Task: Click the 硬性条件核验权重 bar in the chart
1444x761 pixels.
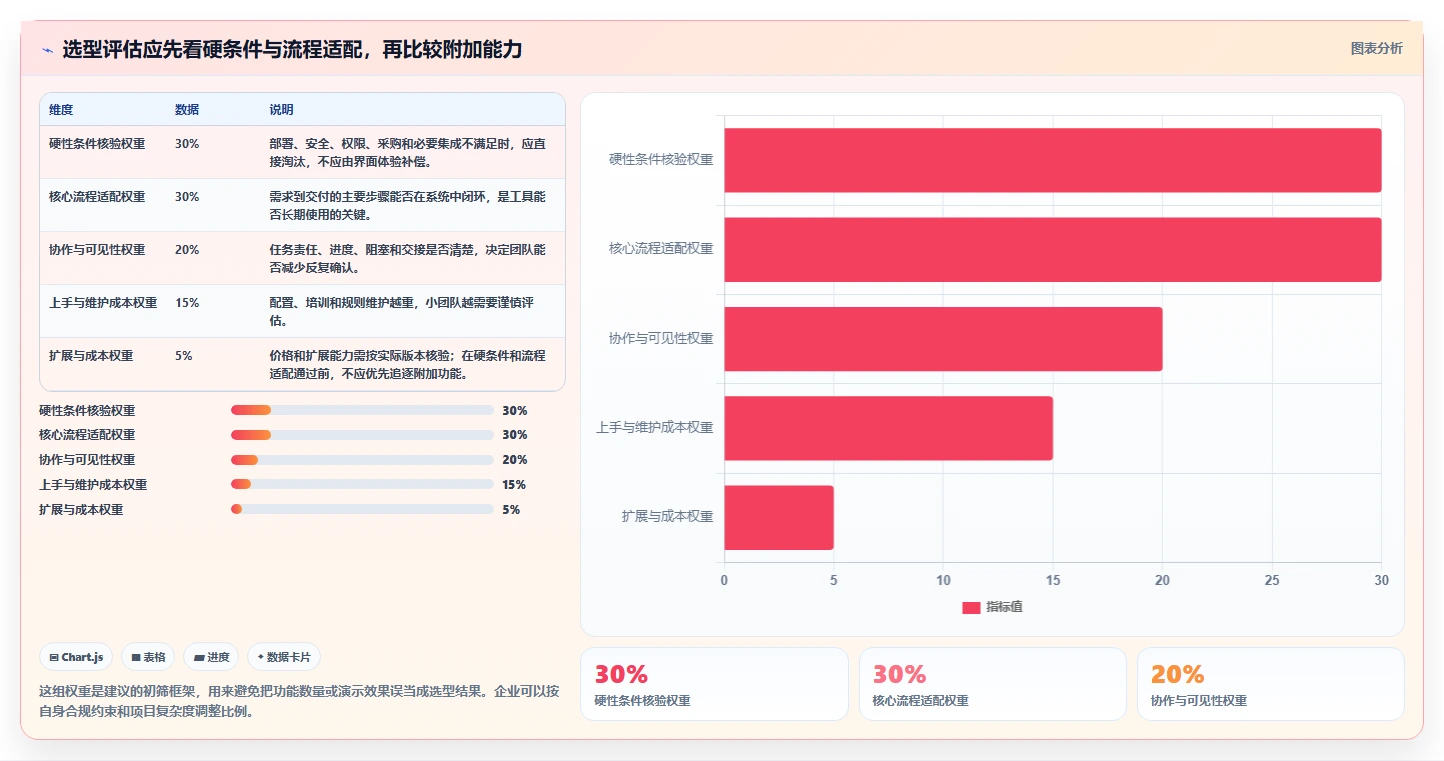Action: pyautogui.click(x=1052, y=160)
